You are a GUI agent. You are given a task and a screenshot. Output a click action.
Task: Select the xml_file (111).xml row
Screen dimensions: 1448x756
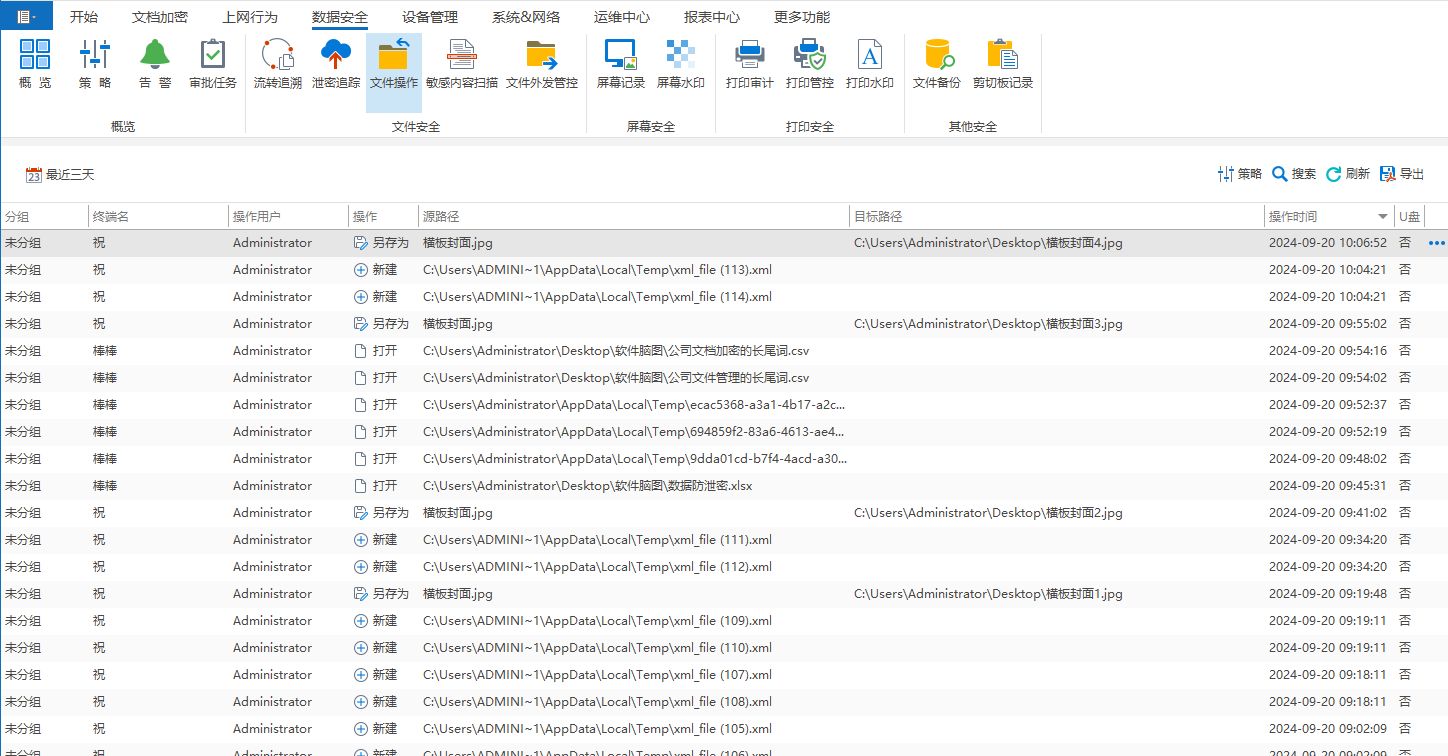[x=724, y=540]
